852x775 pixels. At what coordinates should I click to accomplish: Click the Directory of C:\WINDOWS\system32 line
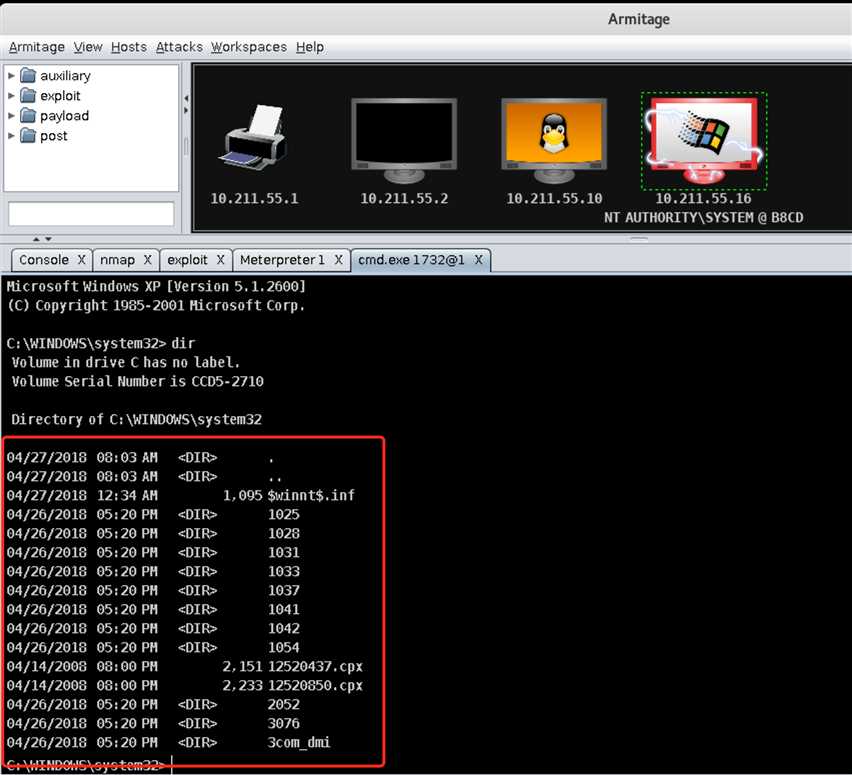tap(136, 419)
